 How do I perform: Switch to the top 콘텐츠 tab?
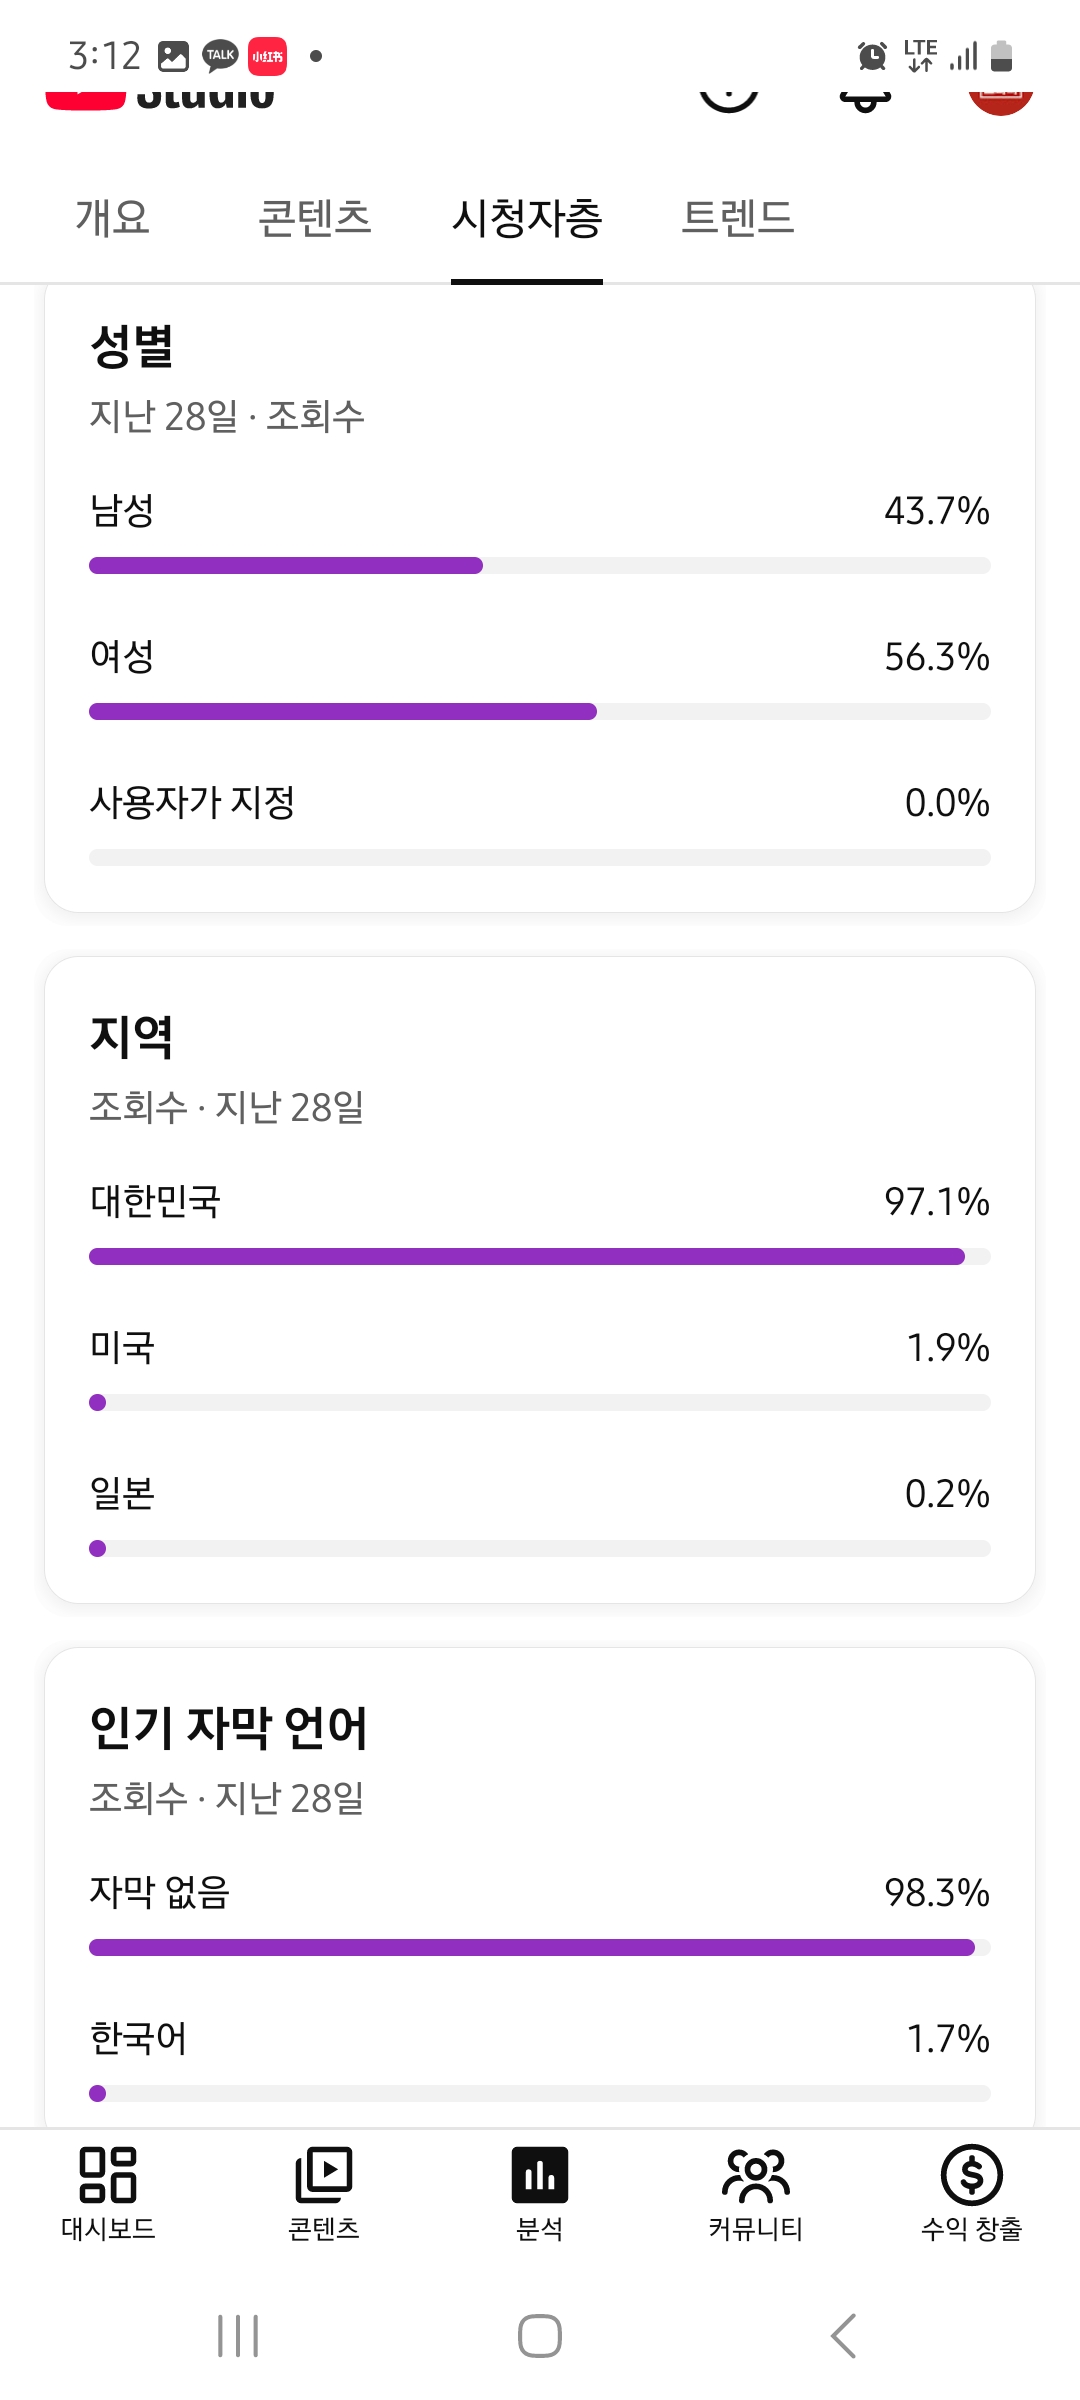[x=315, y=218]
